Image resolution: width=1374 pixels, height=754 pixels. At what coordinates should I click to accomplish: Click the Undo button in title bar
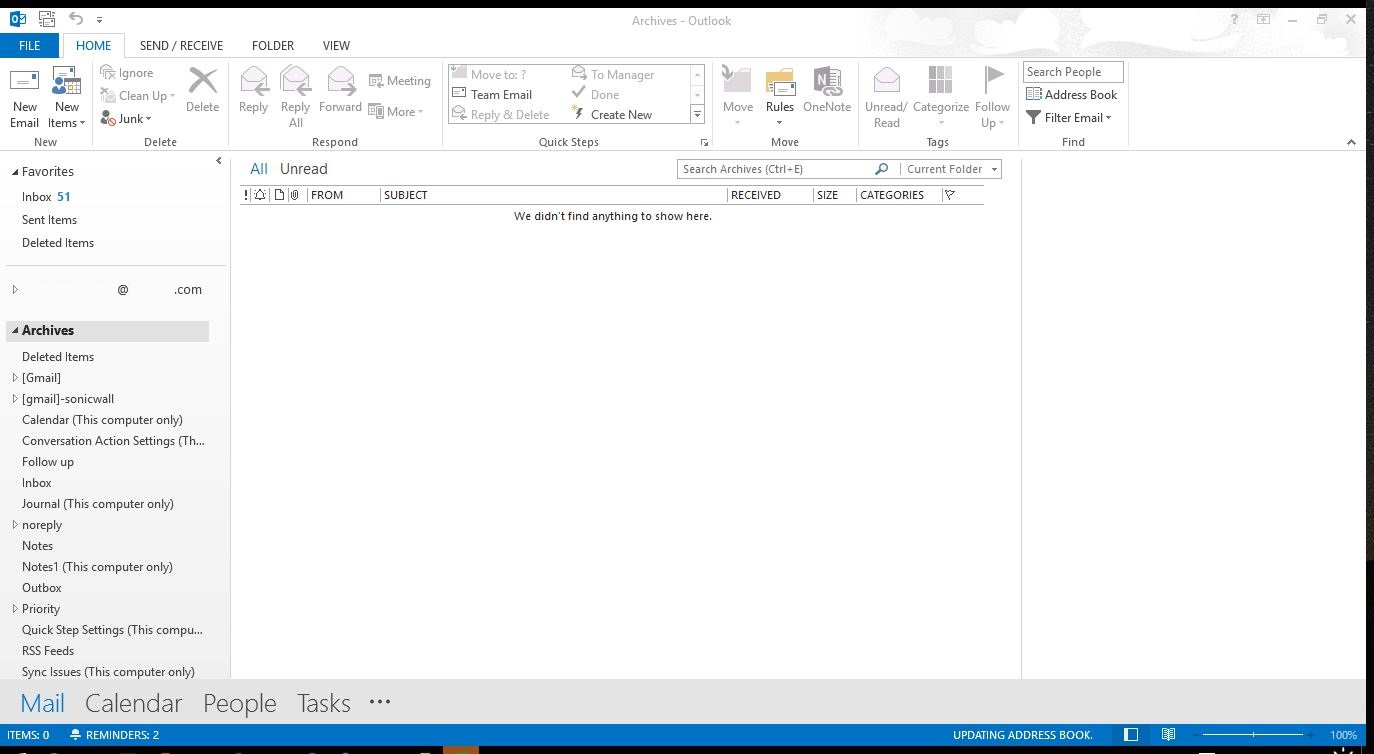click(x=76, y=19)
